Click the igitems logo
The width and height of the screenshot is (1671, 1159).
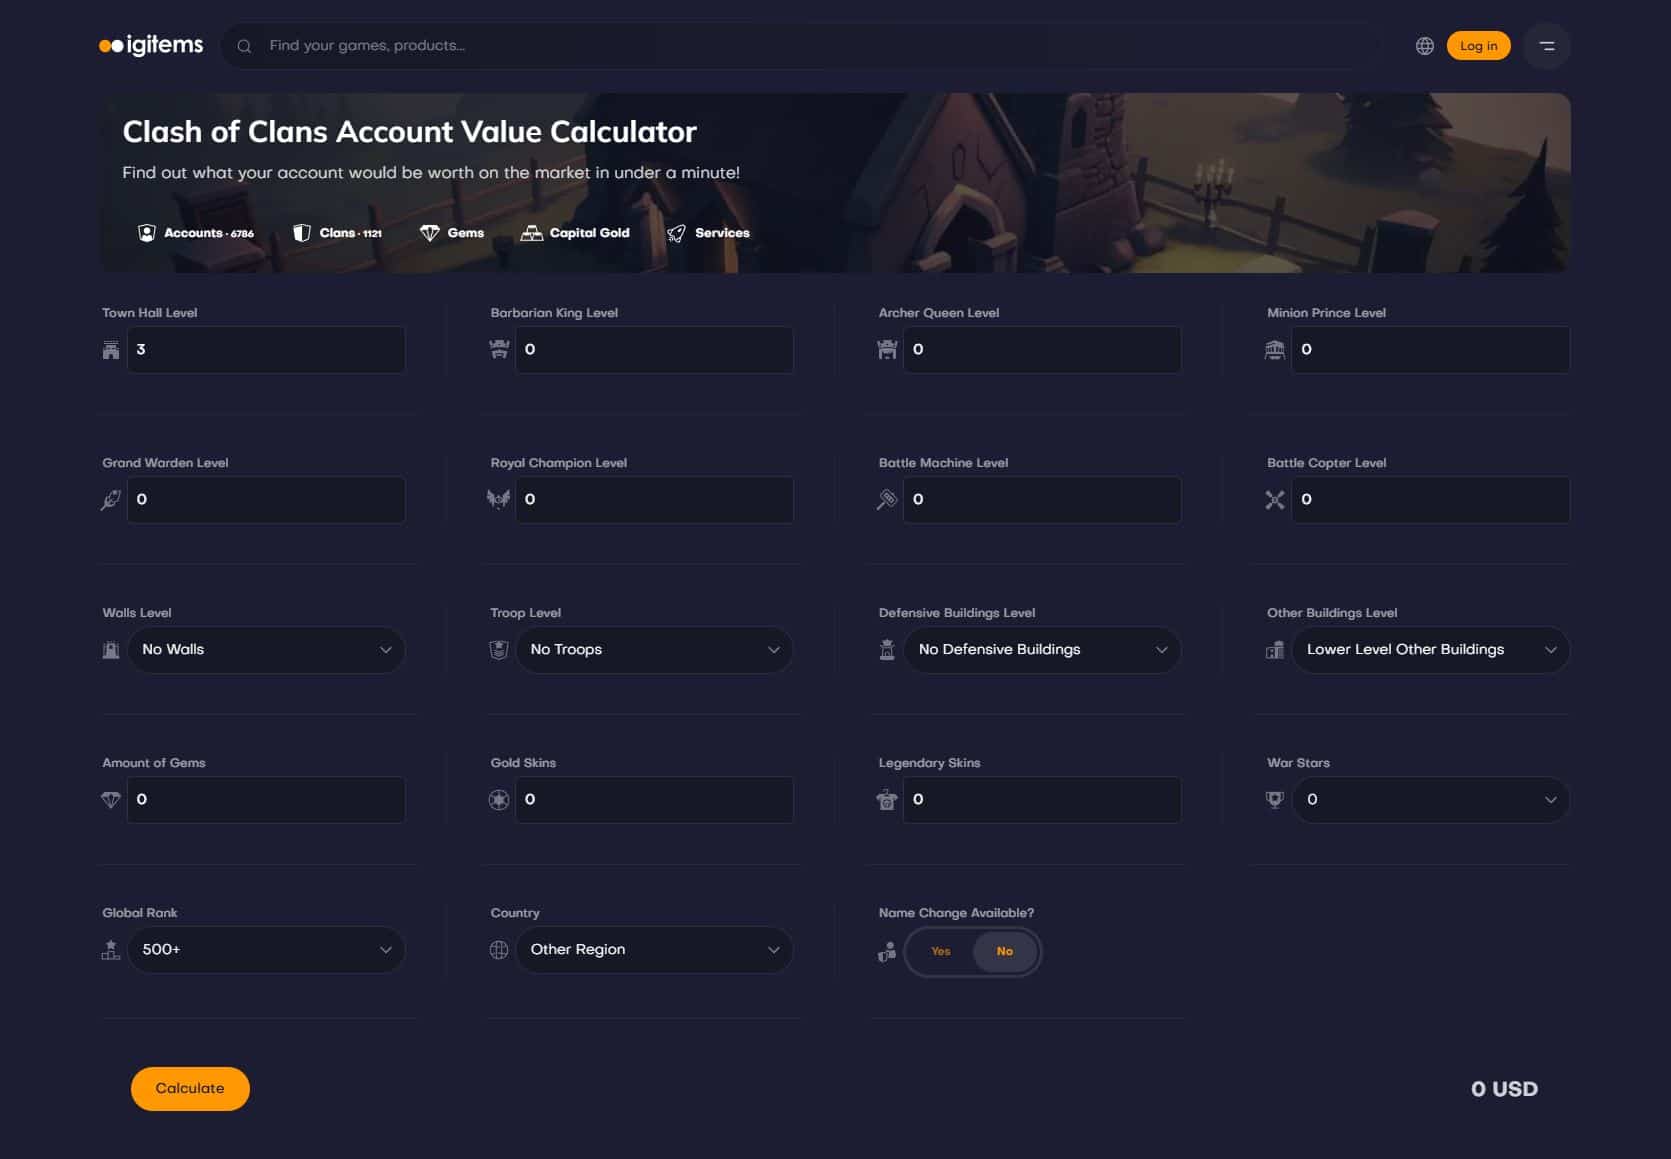click(151, 45)
